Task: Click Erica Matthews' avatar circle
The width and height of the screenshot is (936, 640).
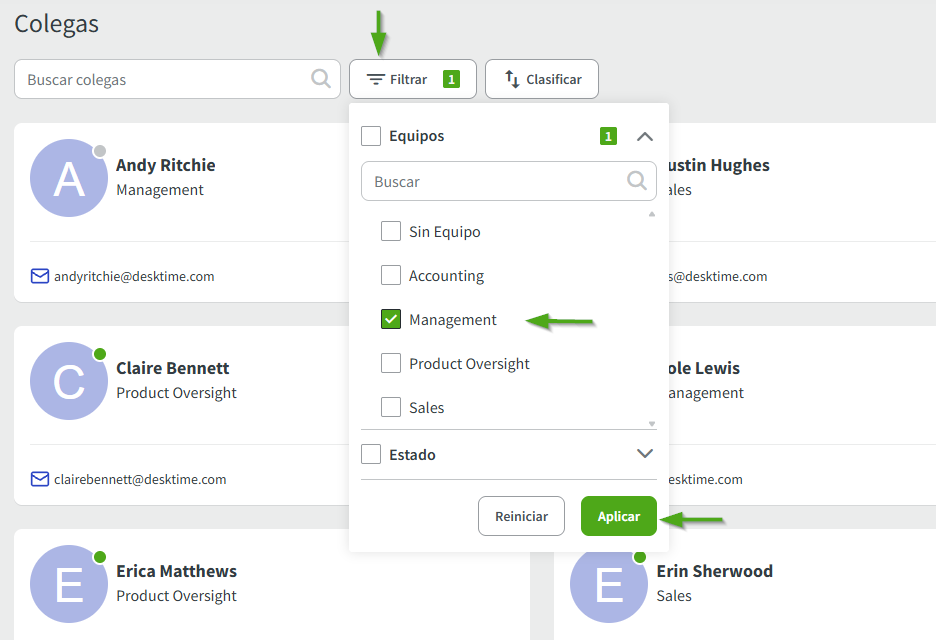Action: (x=69, y=584)
